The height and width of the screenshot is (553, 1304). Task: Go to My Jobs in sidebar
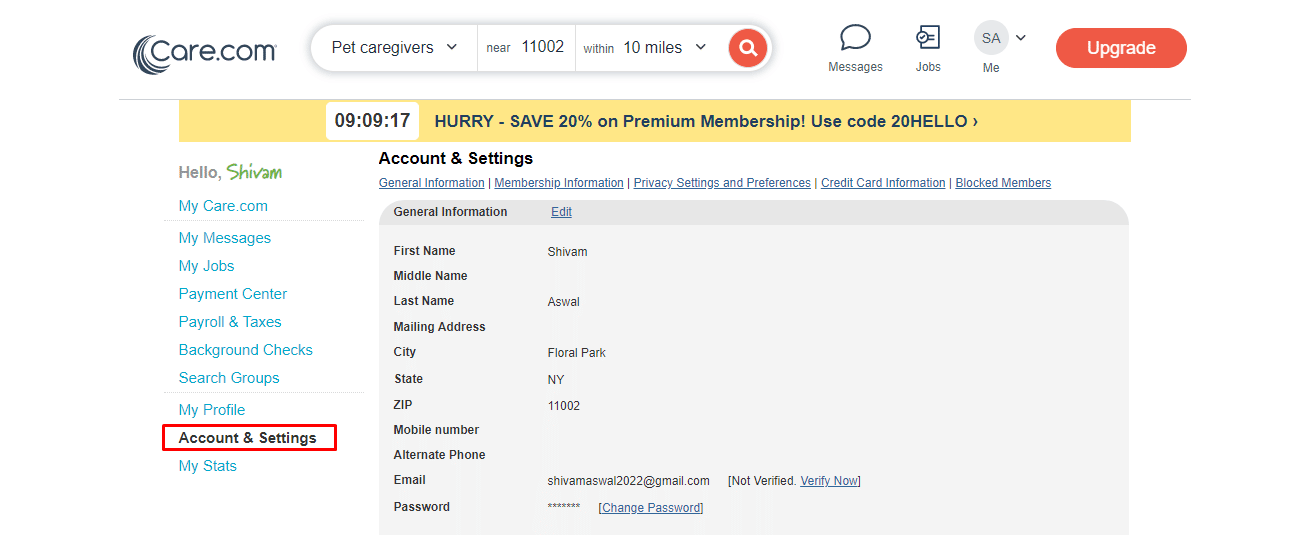point(207,266)
